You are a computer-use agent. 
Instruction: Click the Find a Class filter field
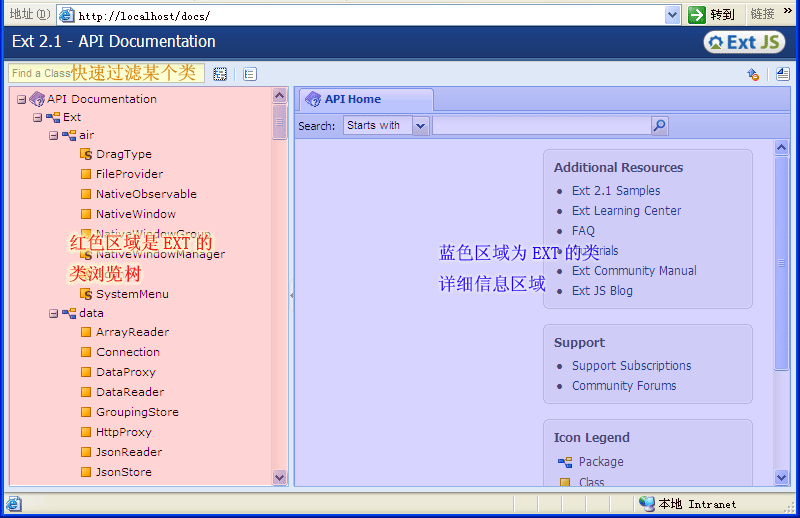tap(106, 73)
